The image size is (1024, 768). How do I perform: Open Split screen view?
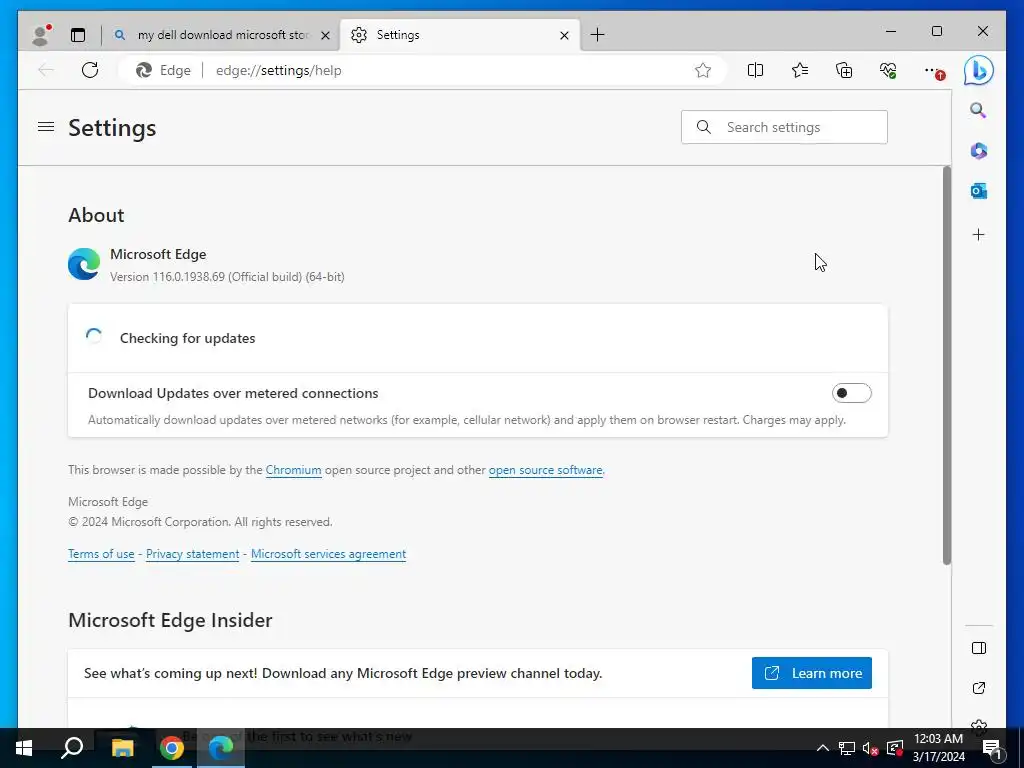[756, 70]
